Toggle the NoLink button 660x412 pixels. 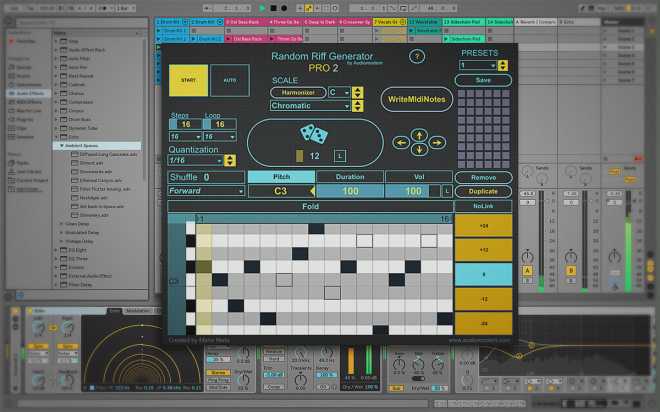point(483,206)
